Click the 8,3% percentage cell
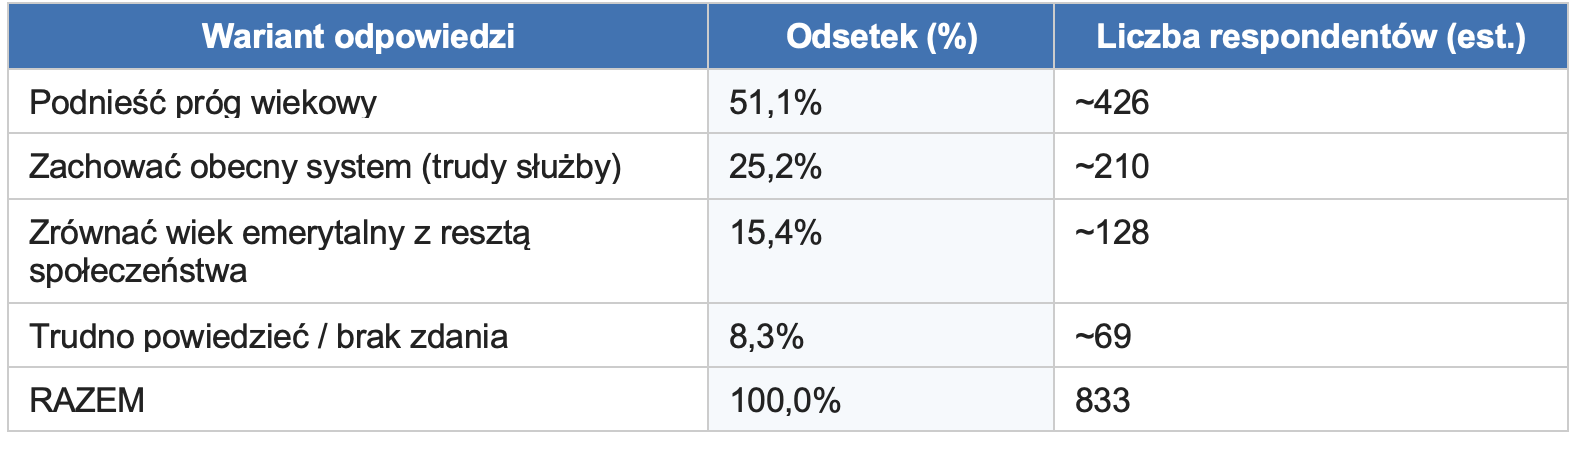 coord(766,336)
